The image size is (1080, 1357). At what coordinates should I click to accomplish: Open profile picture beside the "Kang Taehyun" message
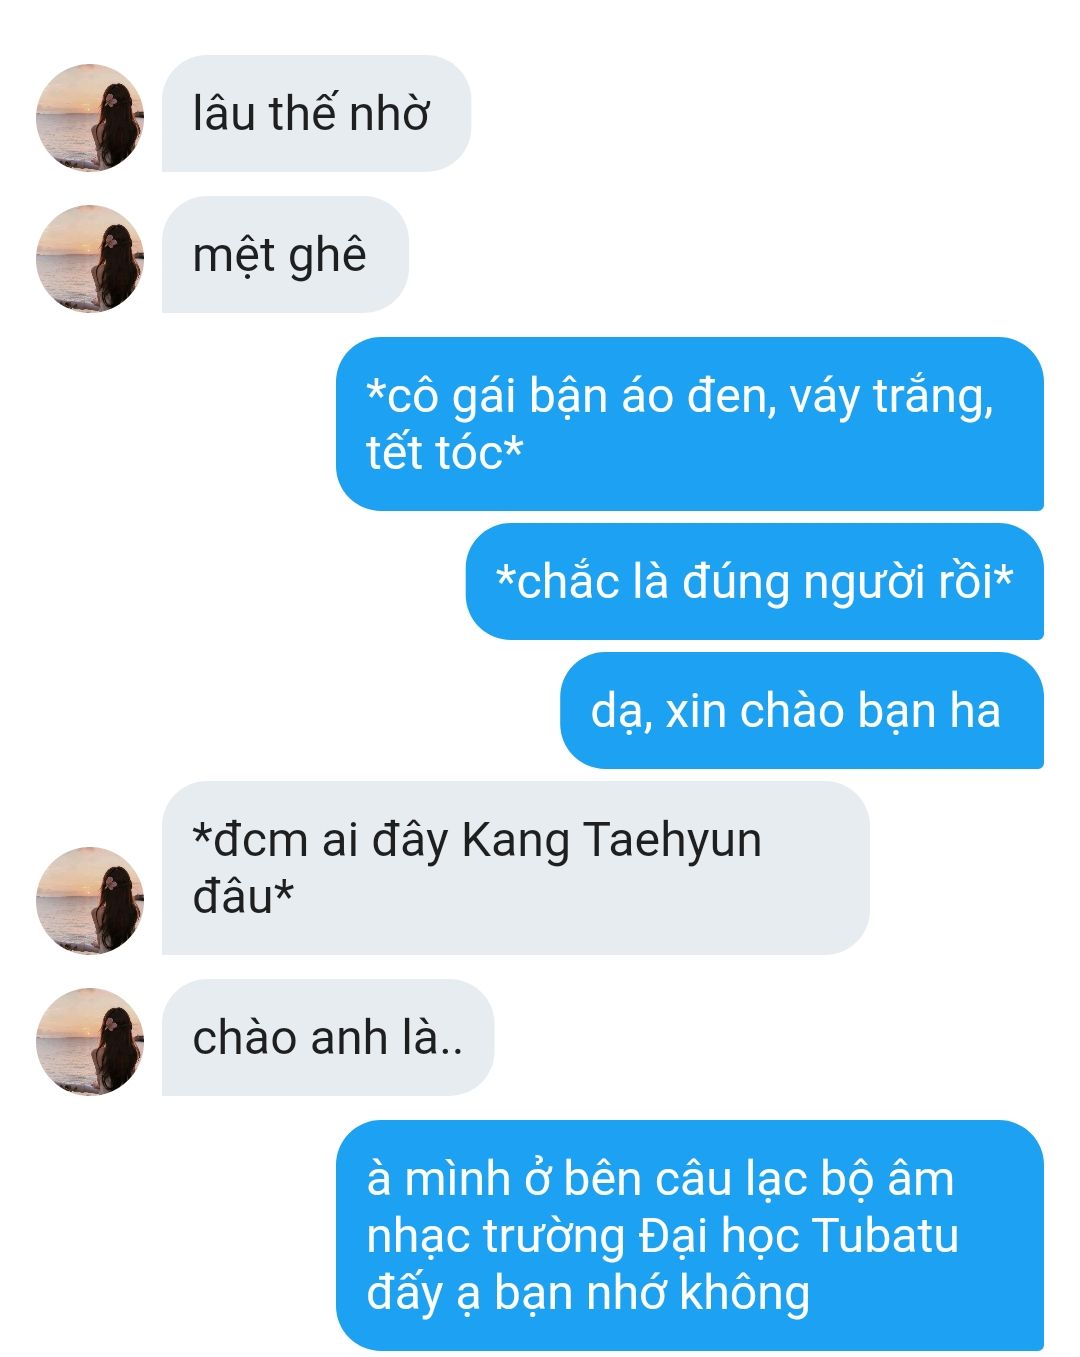90,900
